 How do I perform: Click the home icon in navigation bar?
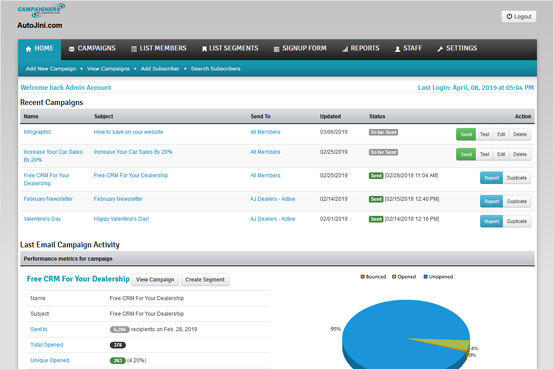click(29, 49)
